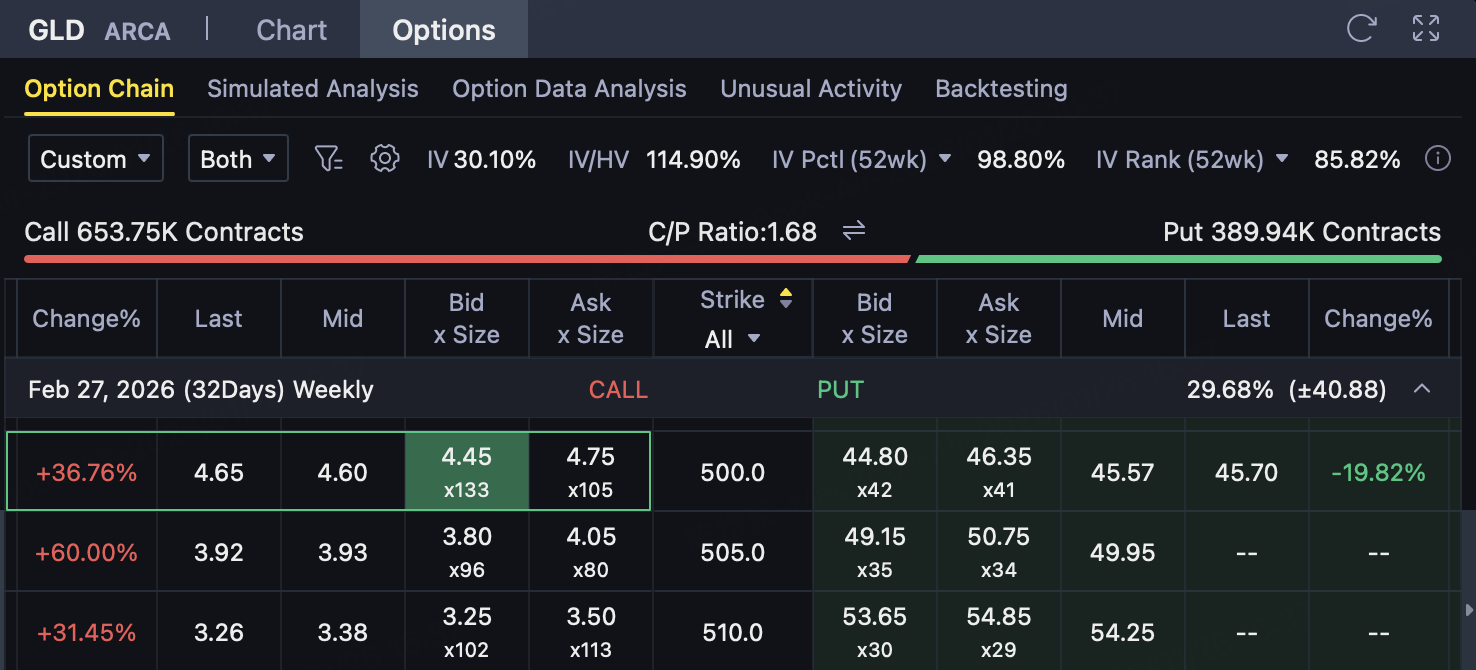
Task: Click the right-edge panel expand arrow
Action: click(1468, 610)
